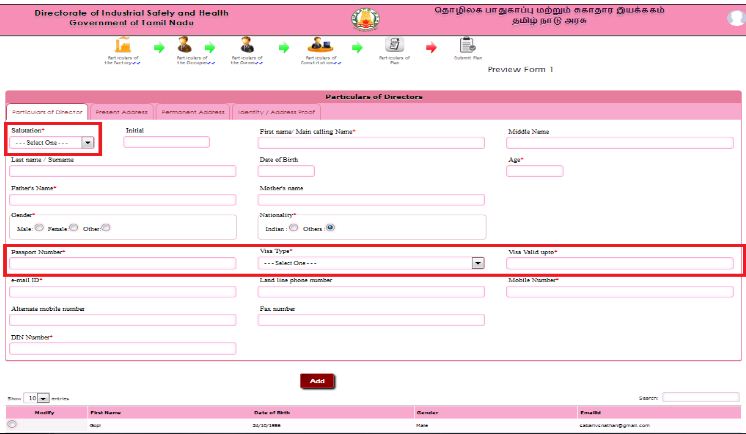Focus the table Search box
Screen dimensions: 746x434
tap(701, 397)
